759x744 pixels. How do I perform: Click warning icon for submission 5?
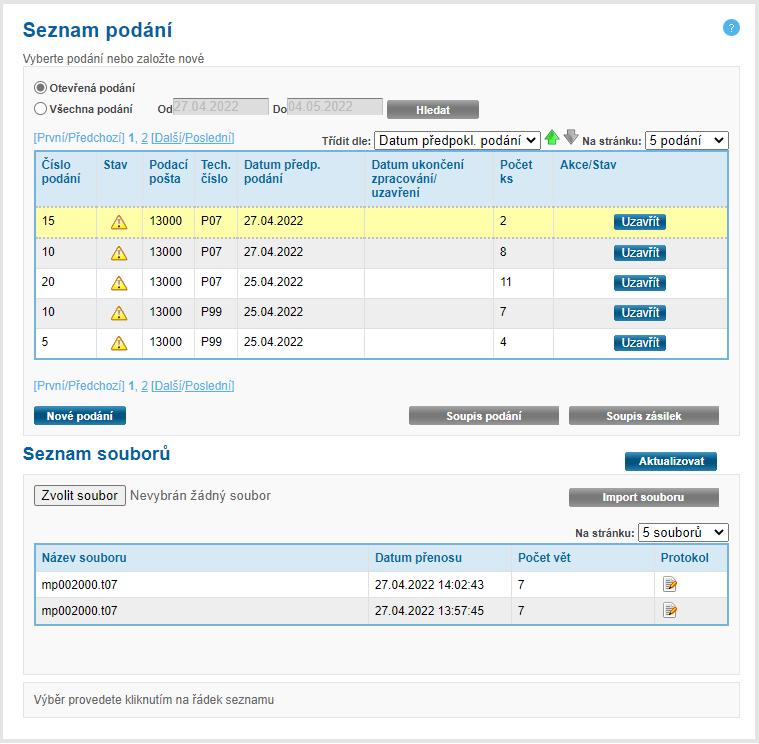click(119, 343)
